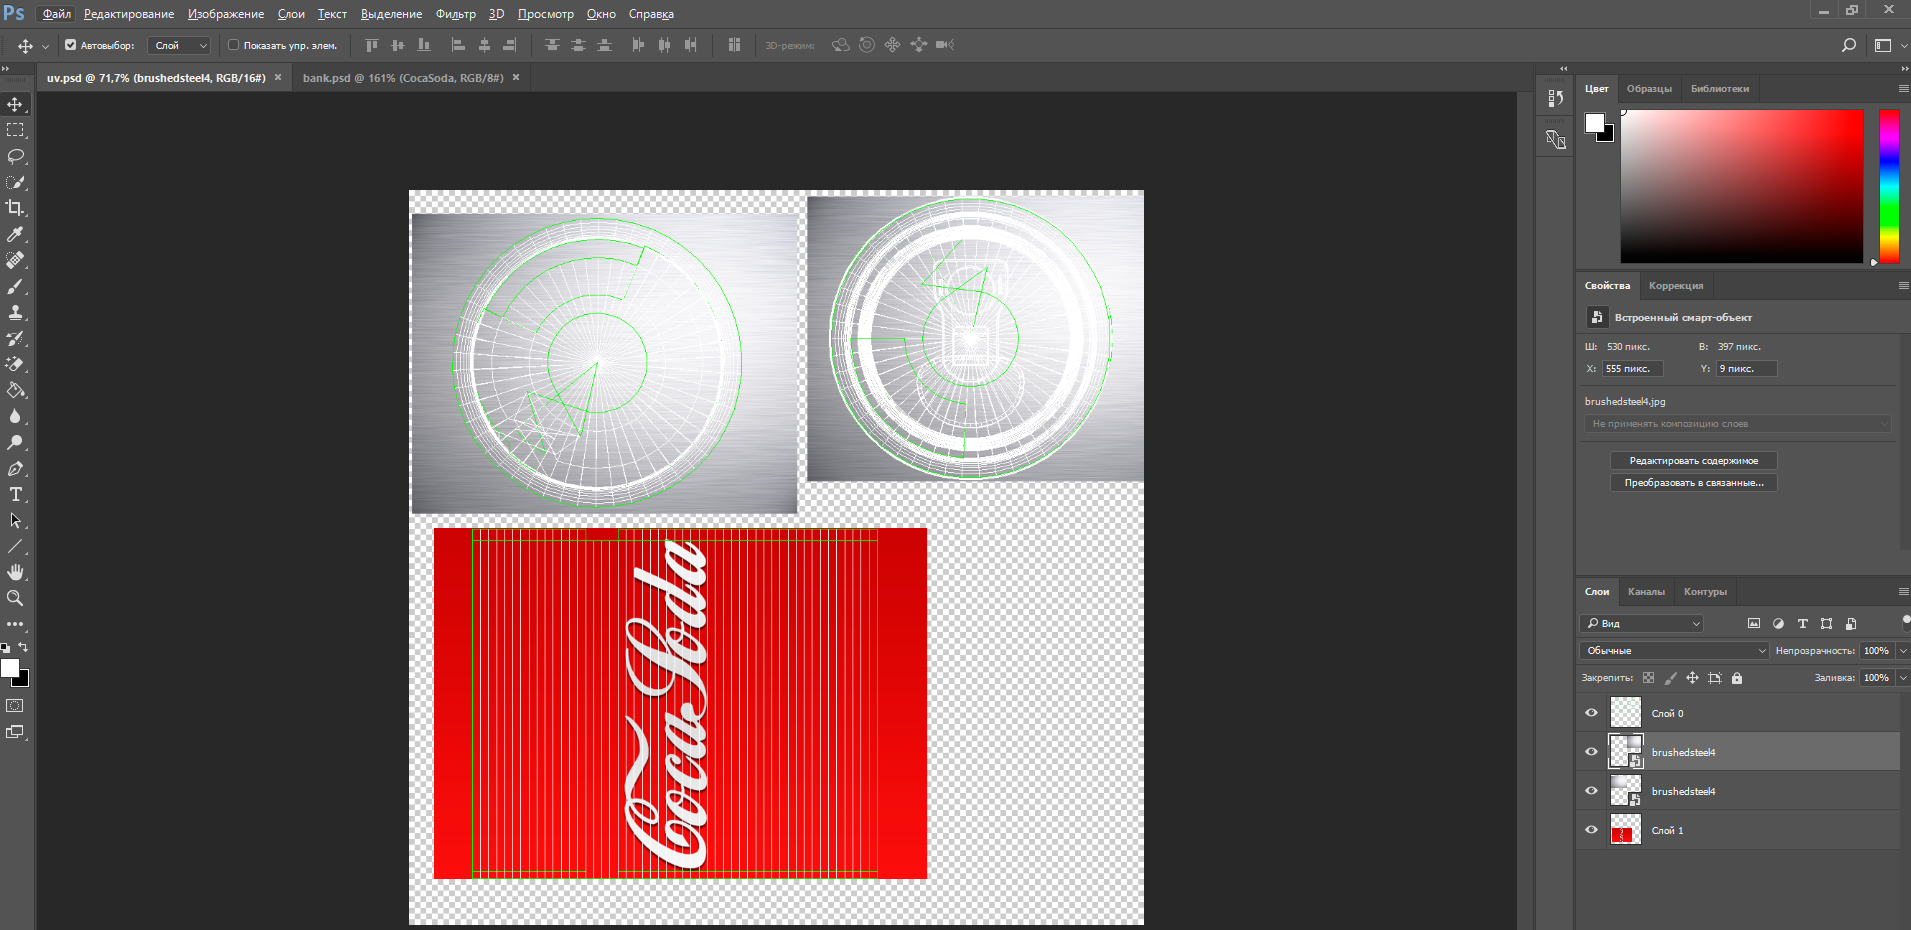Enable Показать упр. элем. checkbox
The width and height of the screenshot is (1911, 930).
[x=234, y=45]
